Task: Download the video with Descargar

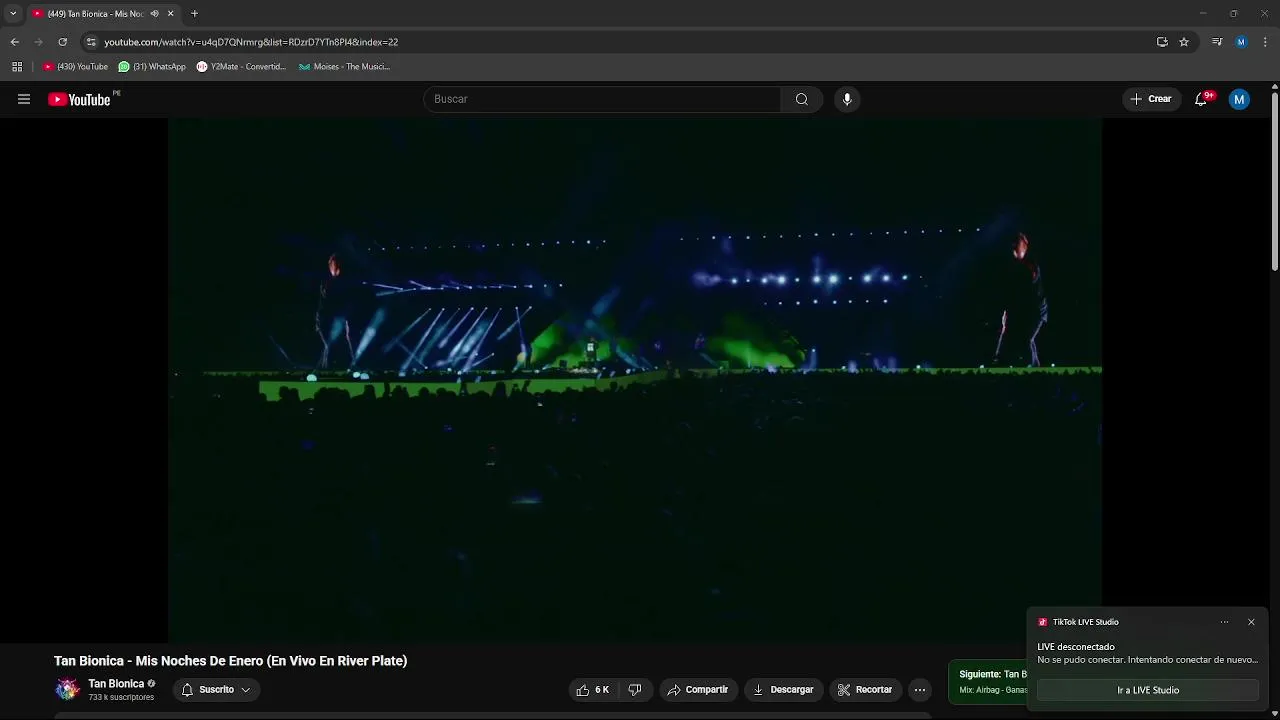Action: pos(783,690)
